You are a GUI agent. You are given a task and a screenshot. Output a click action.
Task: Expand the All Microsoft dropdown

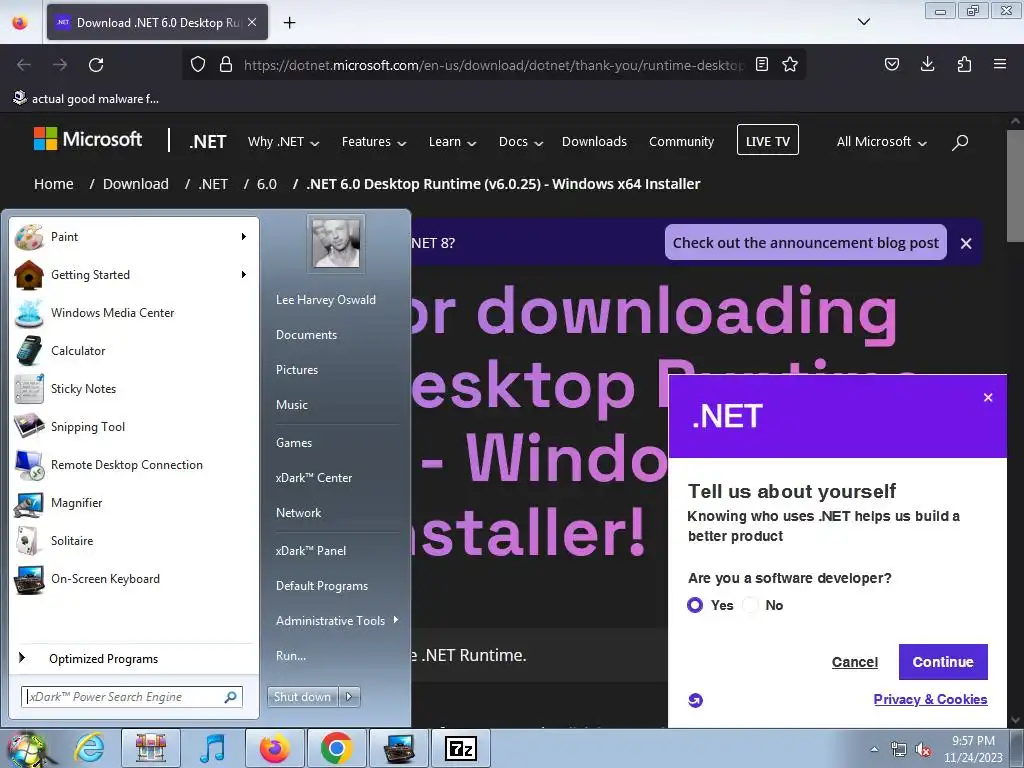coord(882,142)
